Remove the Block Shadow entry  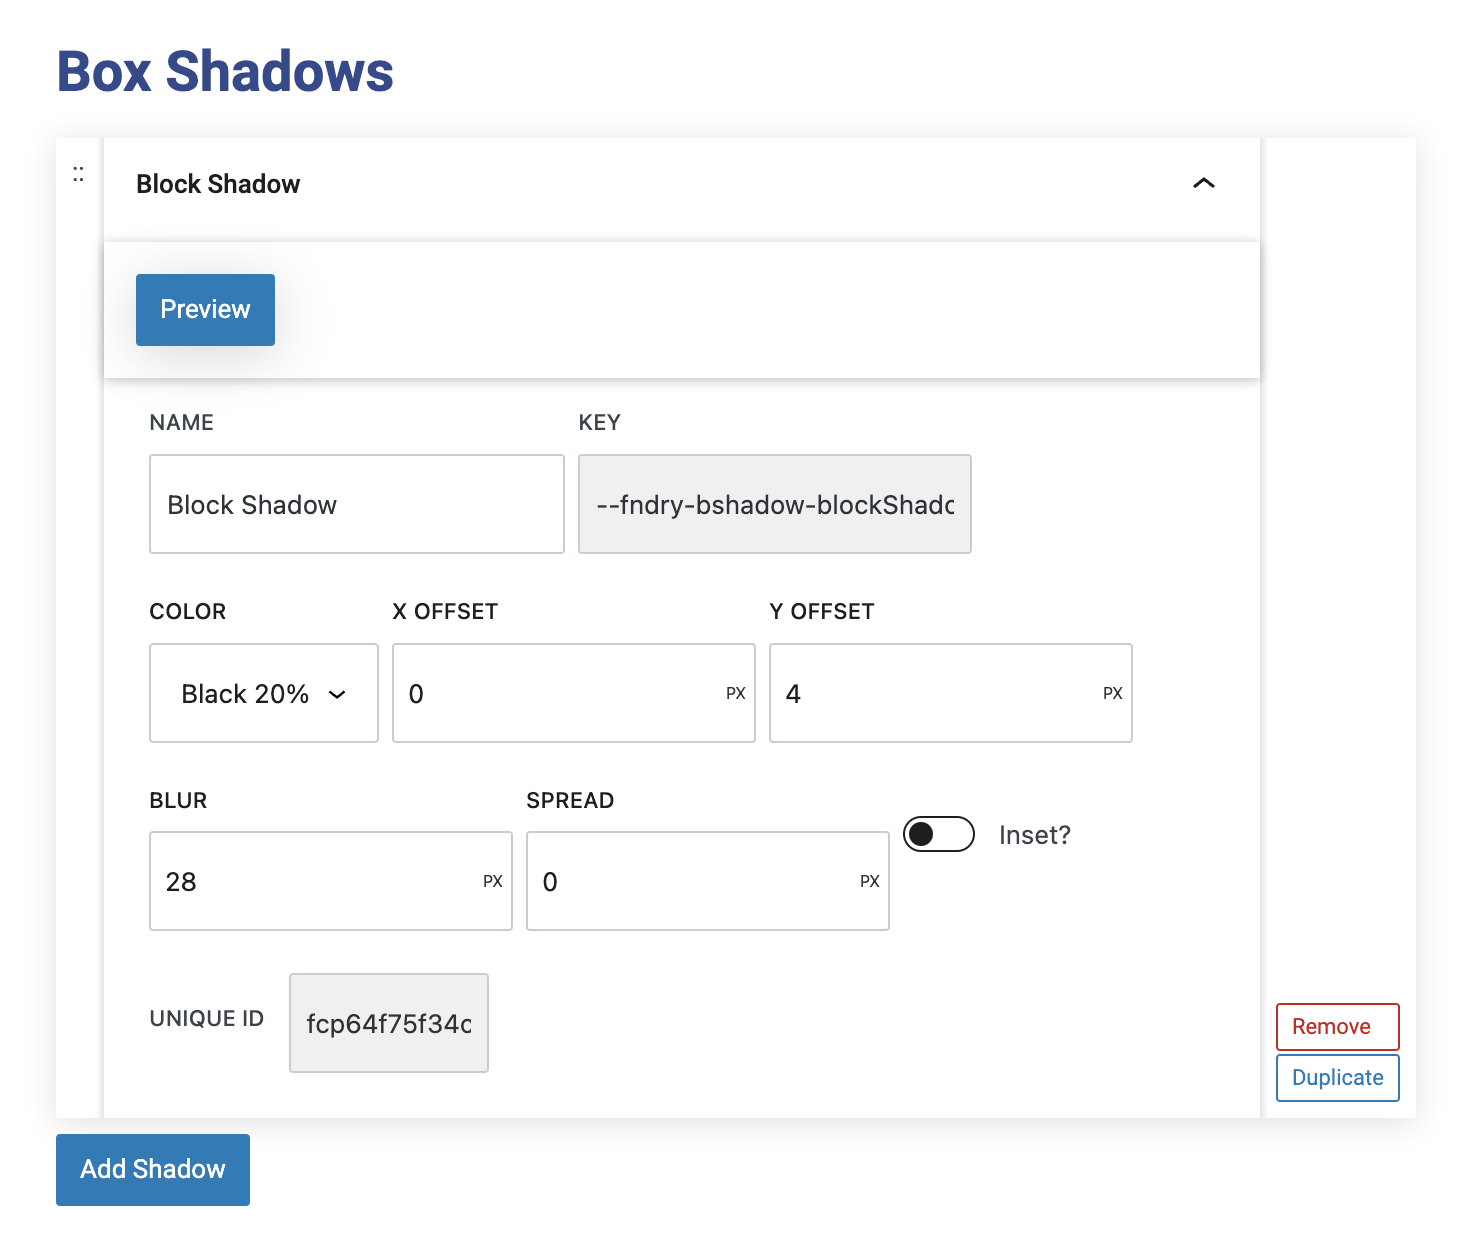tap(1337, 1027)
